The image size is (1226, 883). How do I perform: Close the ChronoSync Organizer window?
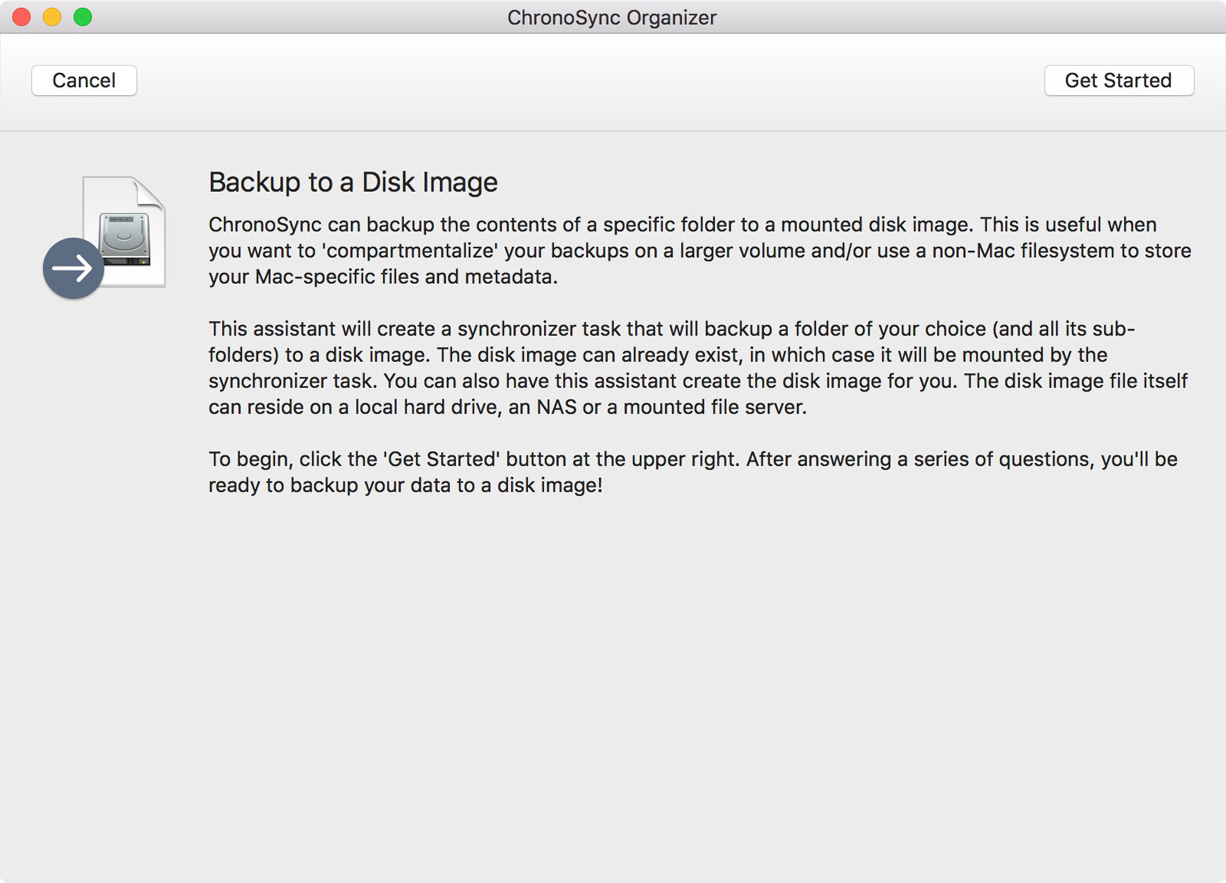click(x=21, y=17)
